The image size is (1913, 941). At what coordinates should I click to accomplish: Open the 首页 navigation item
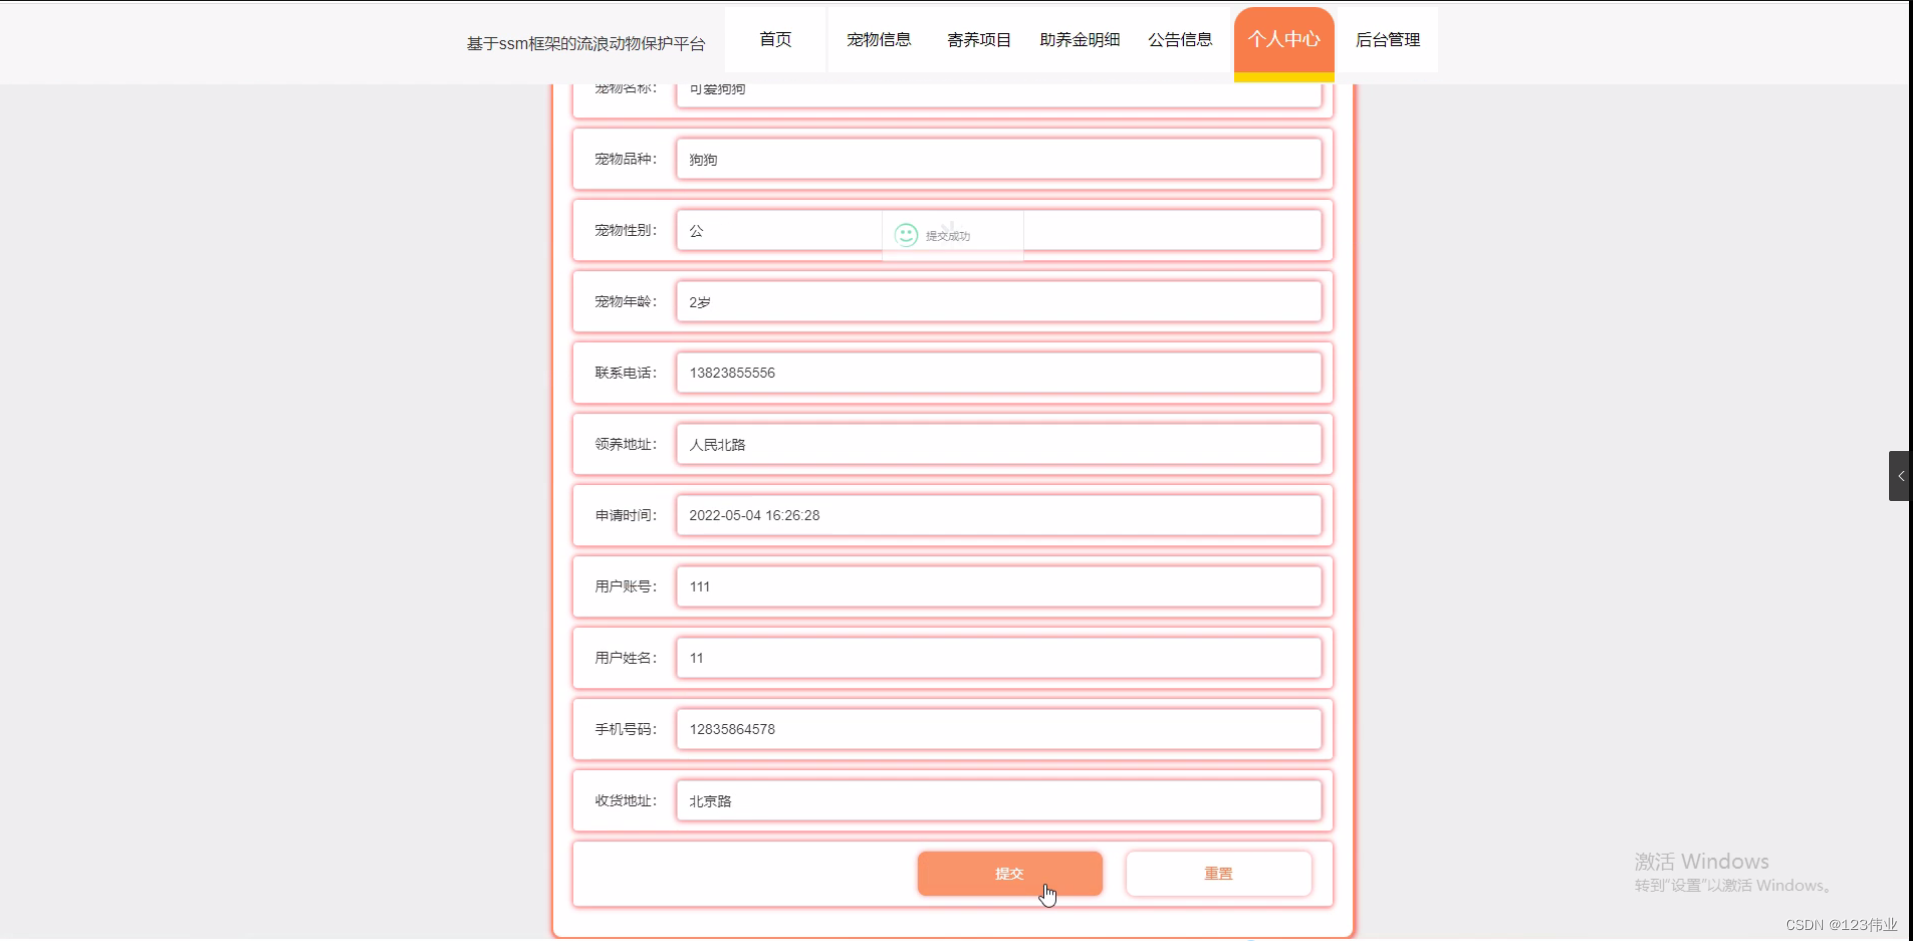coord(775,39)
